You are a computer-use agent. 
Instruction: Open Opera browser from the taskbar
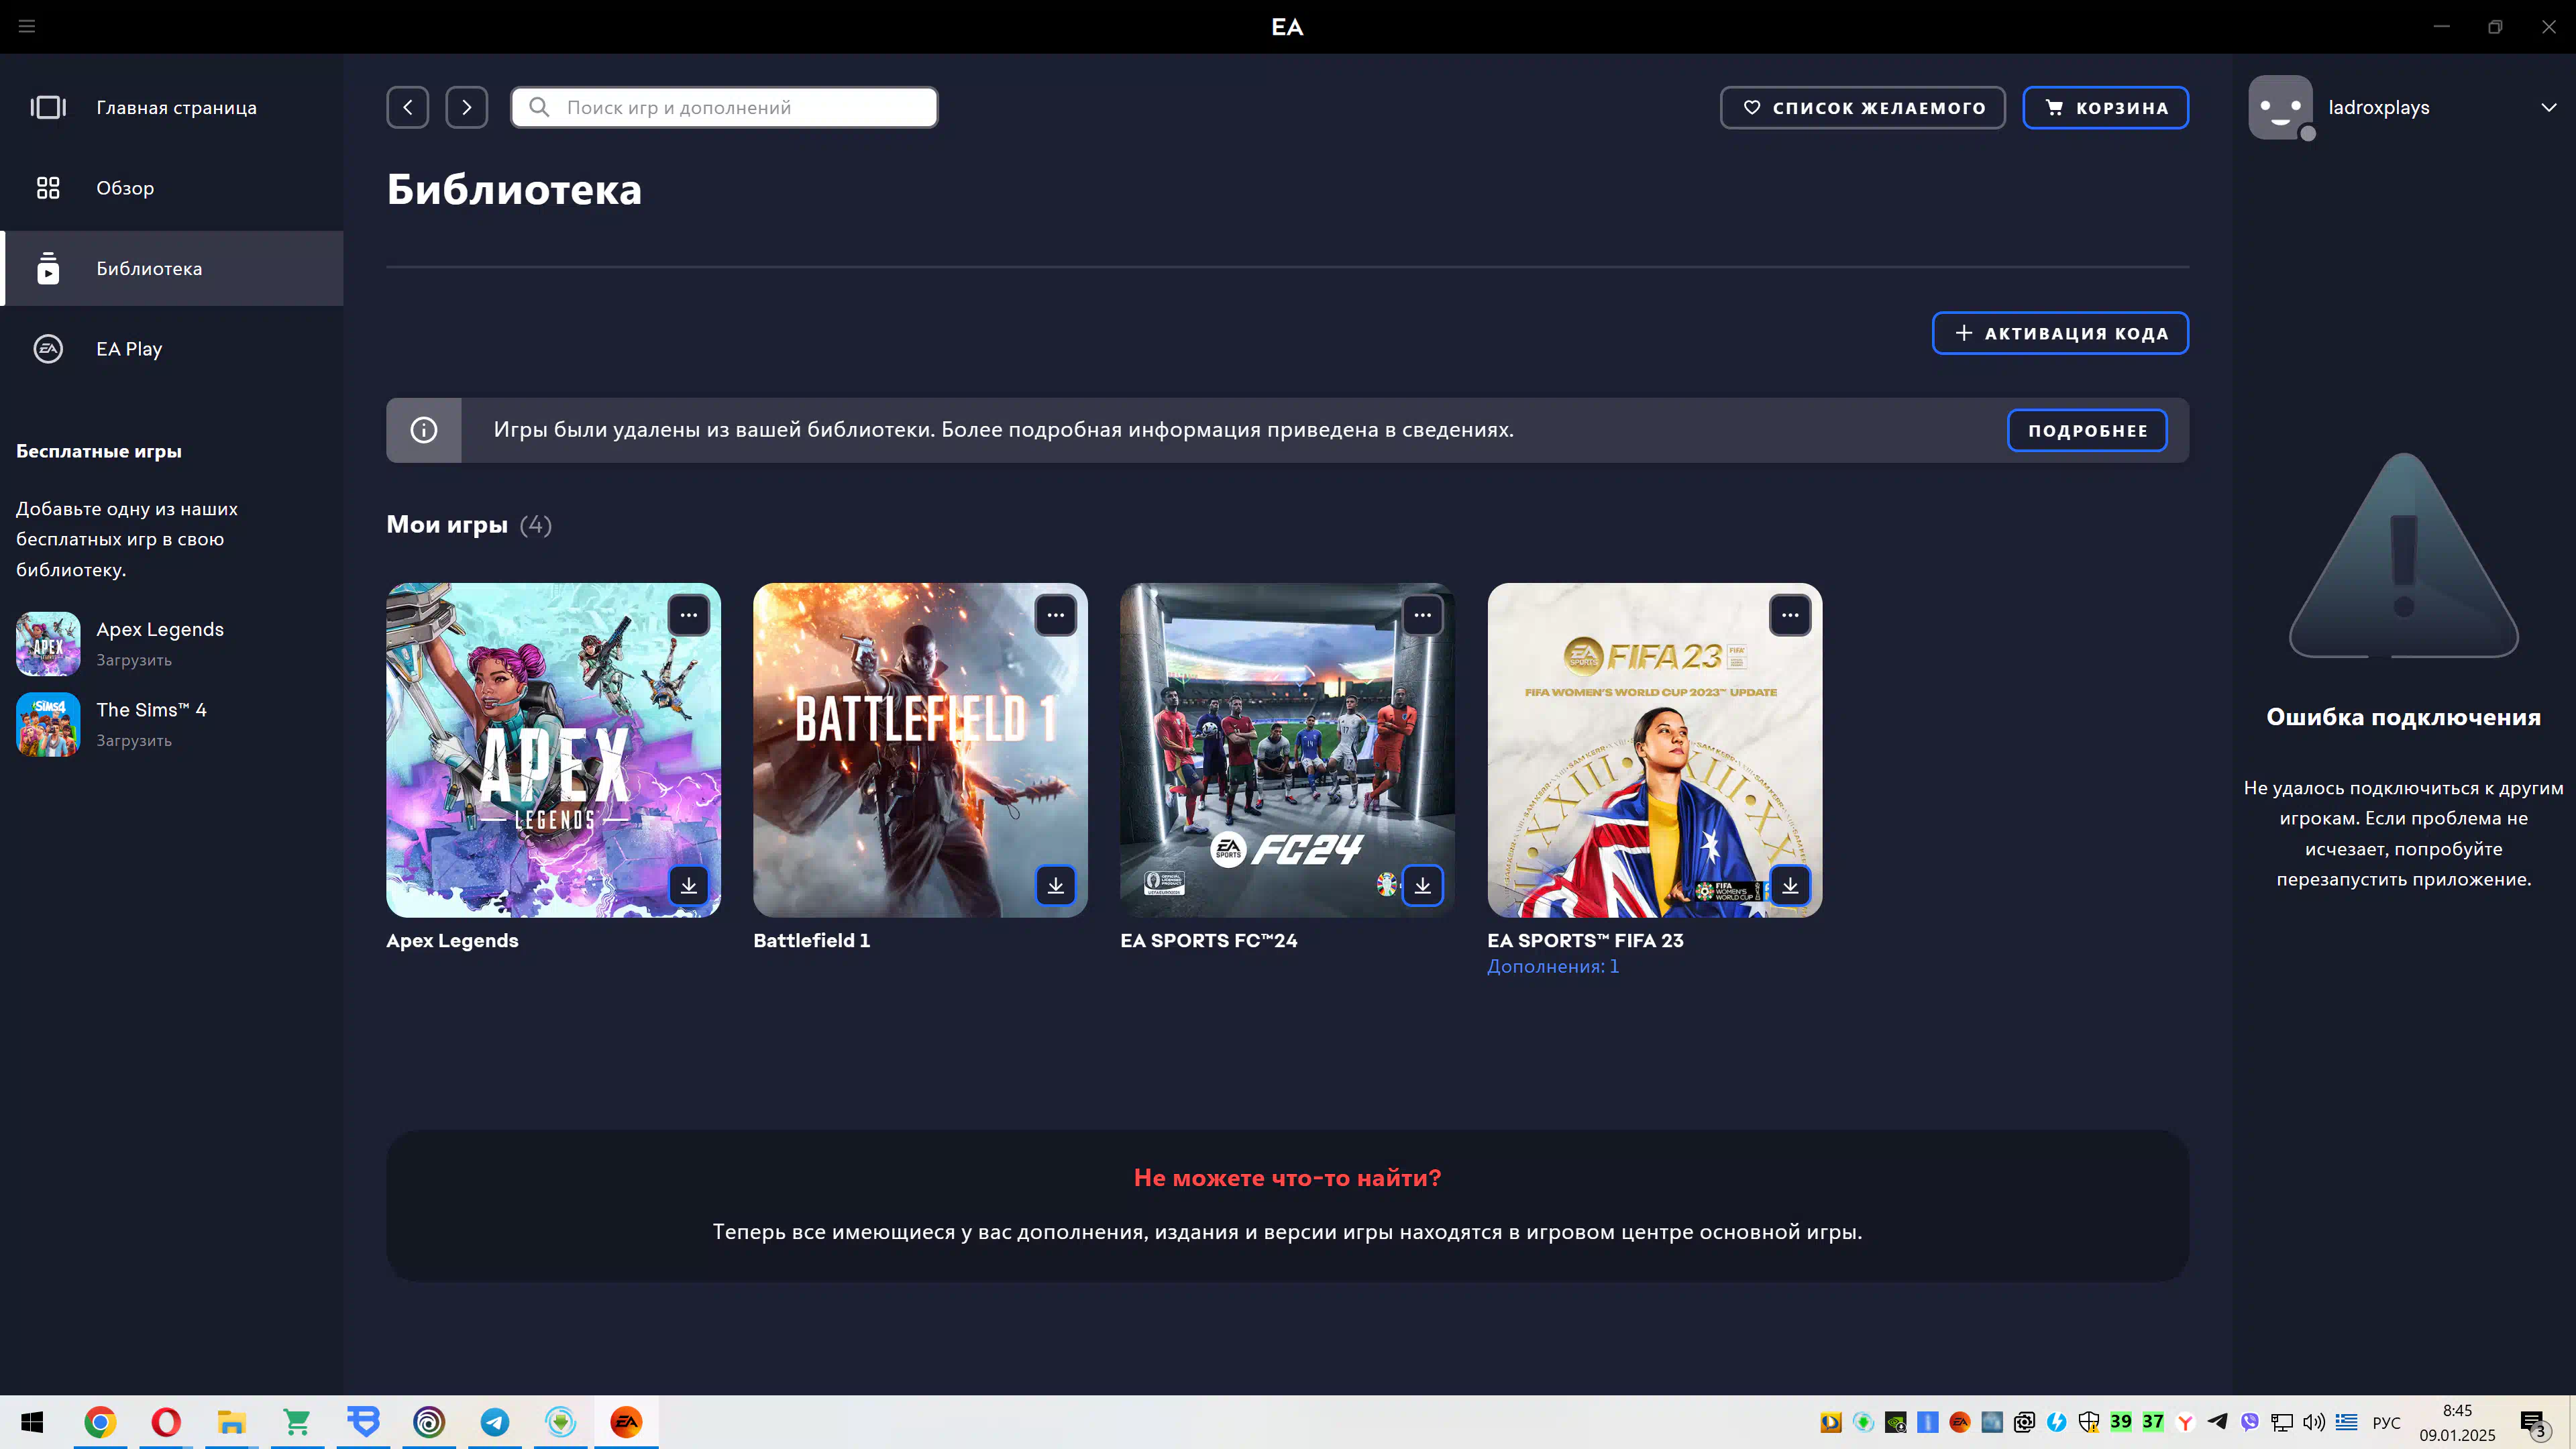[166, 1422]
